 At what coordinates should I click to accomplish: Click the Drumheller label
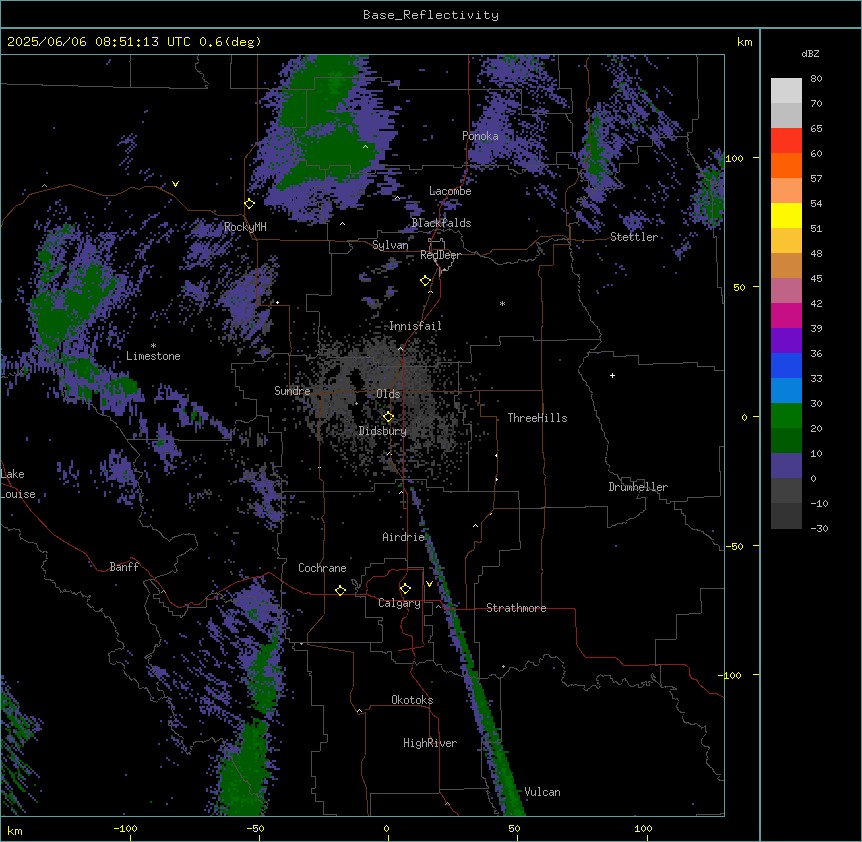[x=638, y=487]
